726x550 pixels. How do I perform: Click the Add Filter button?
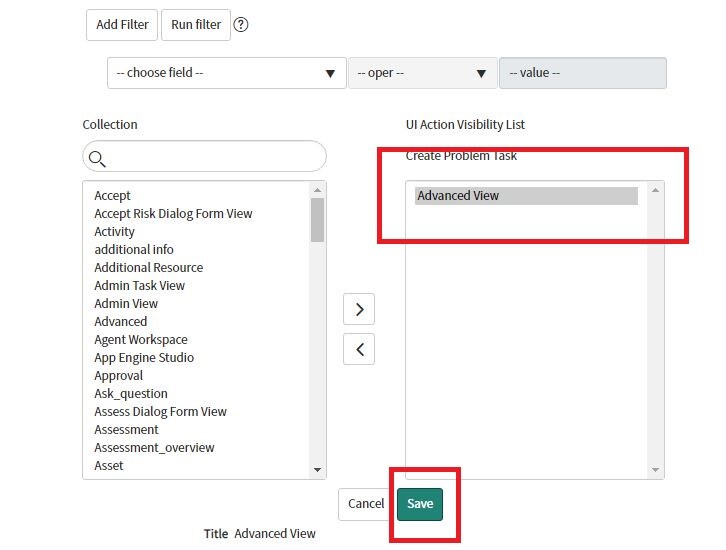[122, 25]
